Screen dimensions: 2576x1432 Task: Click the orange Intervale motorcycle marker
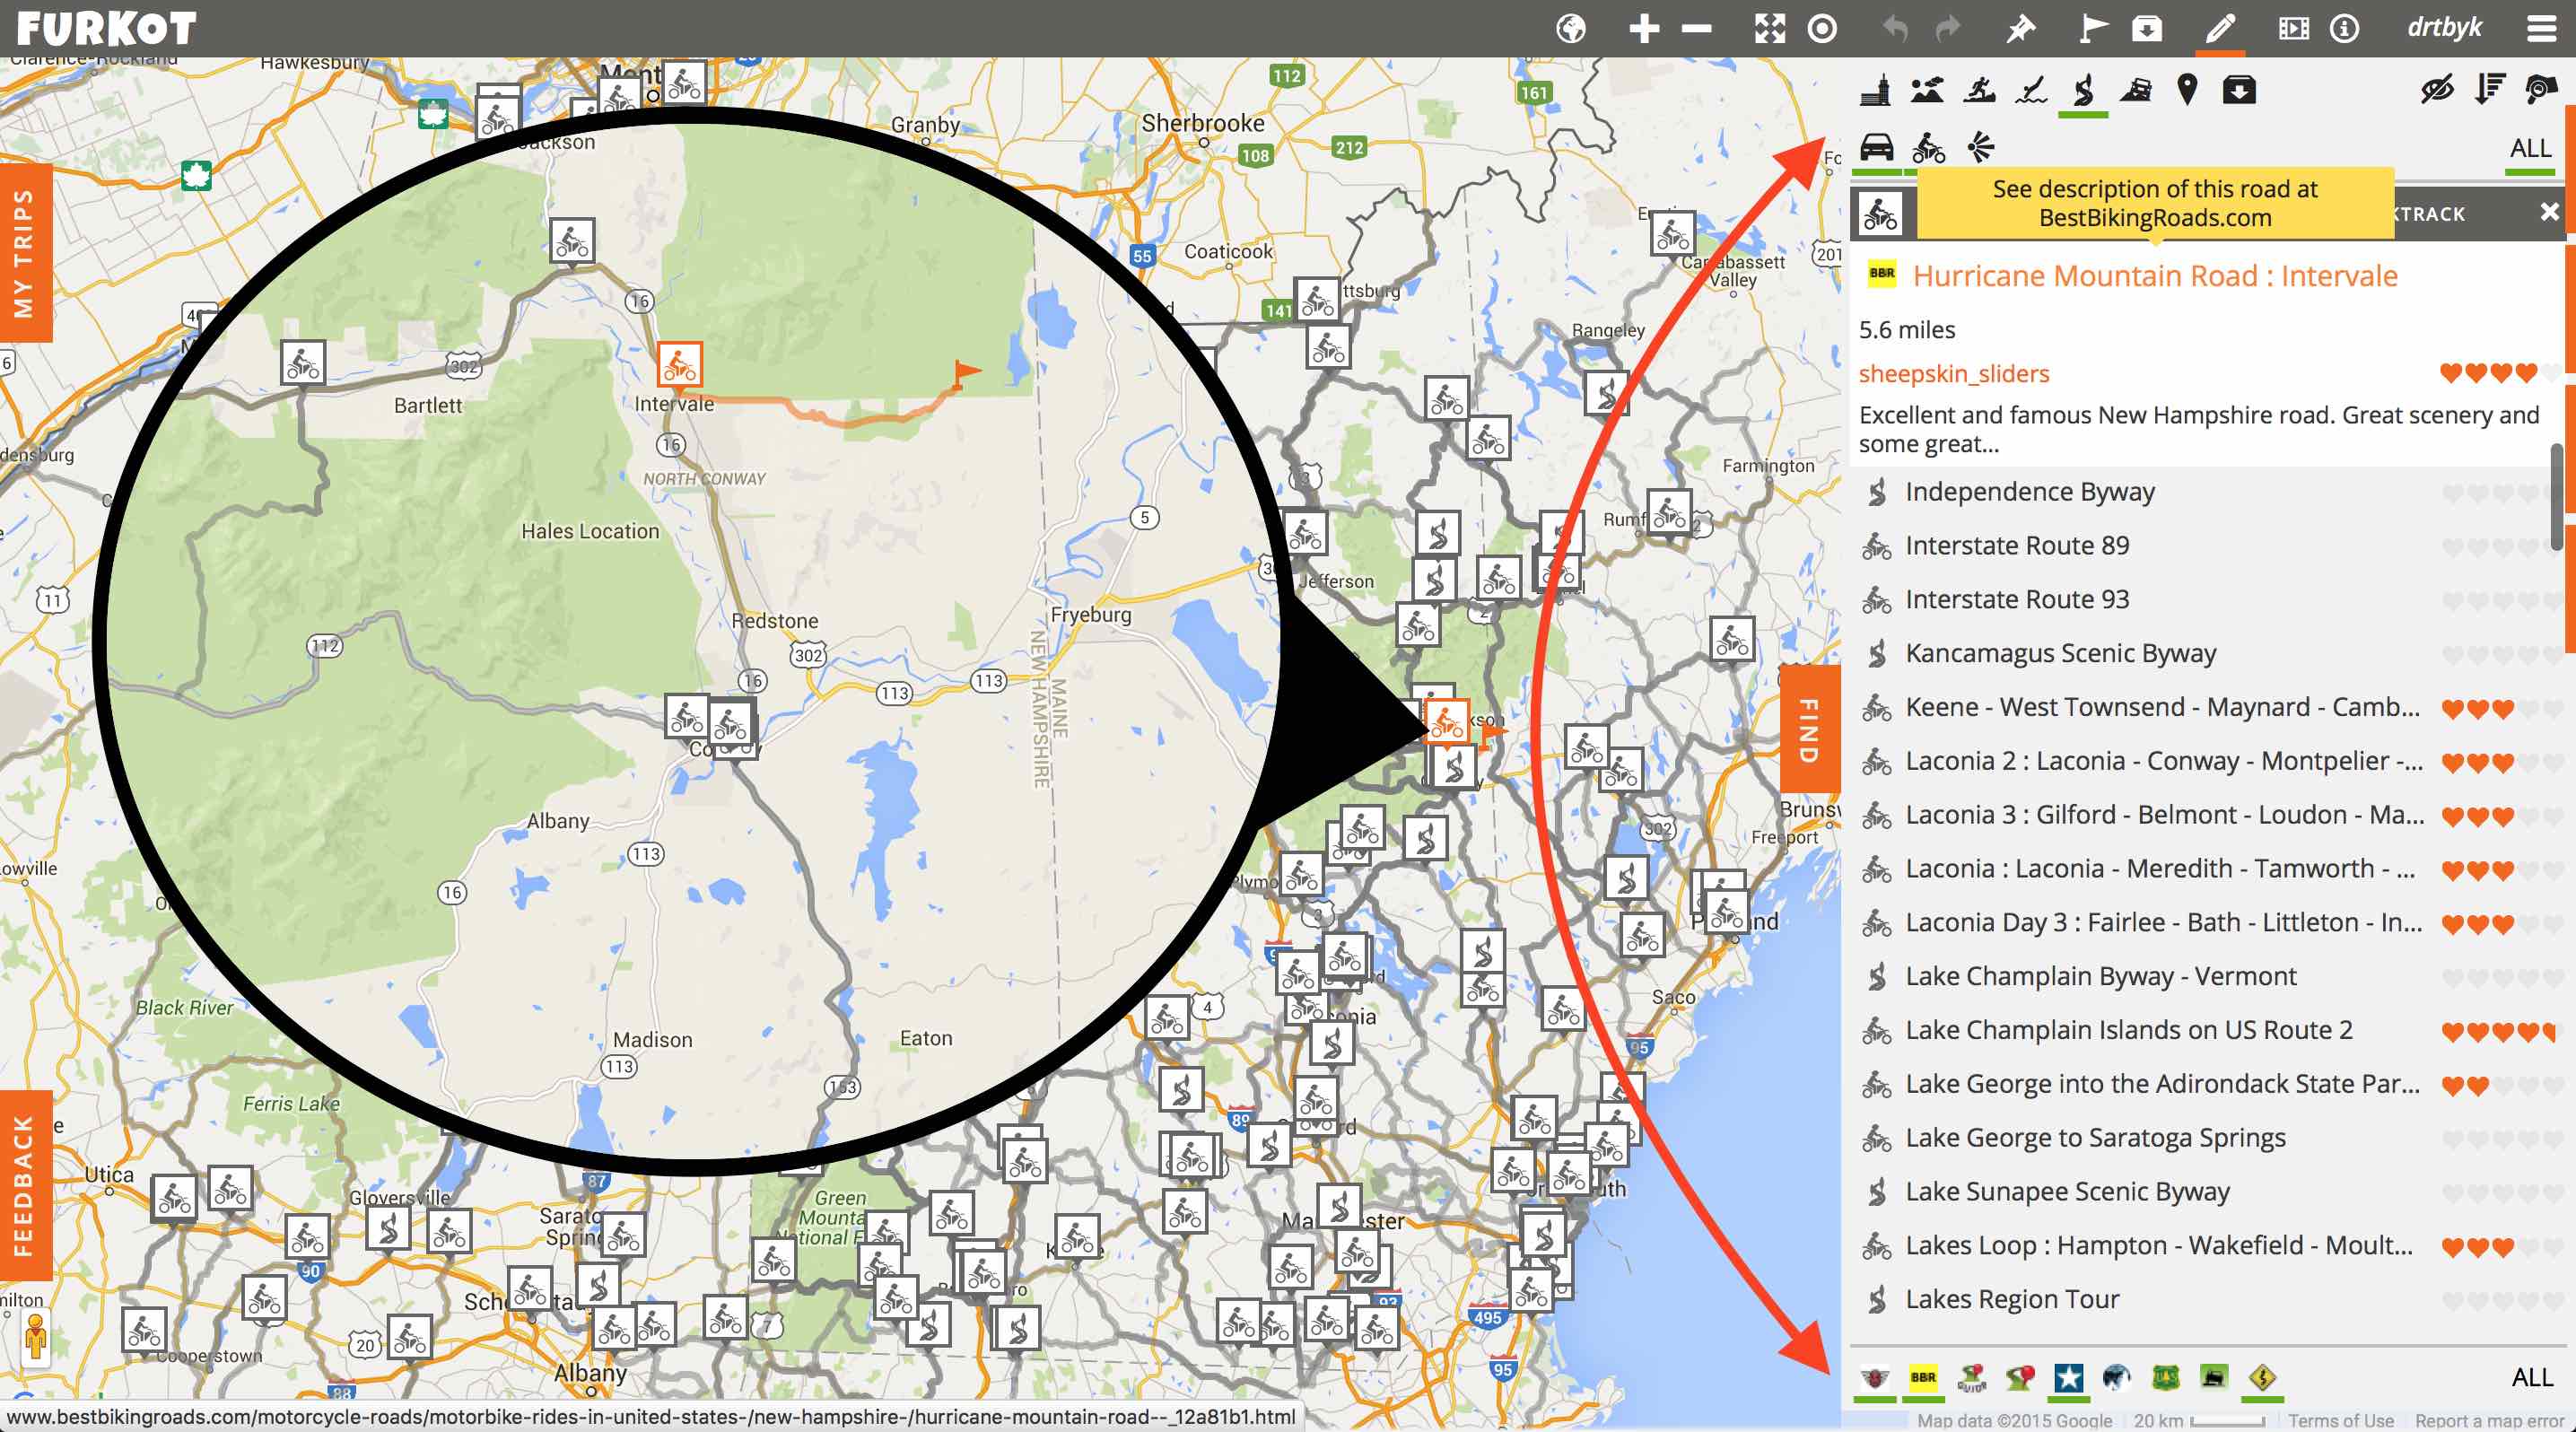click(x=679, y=365)
